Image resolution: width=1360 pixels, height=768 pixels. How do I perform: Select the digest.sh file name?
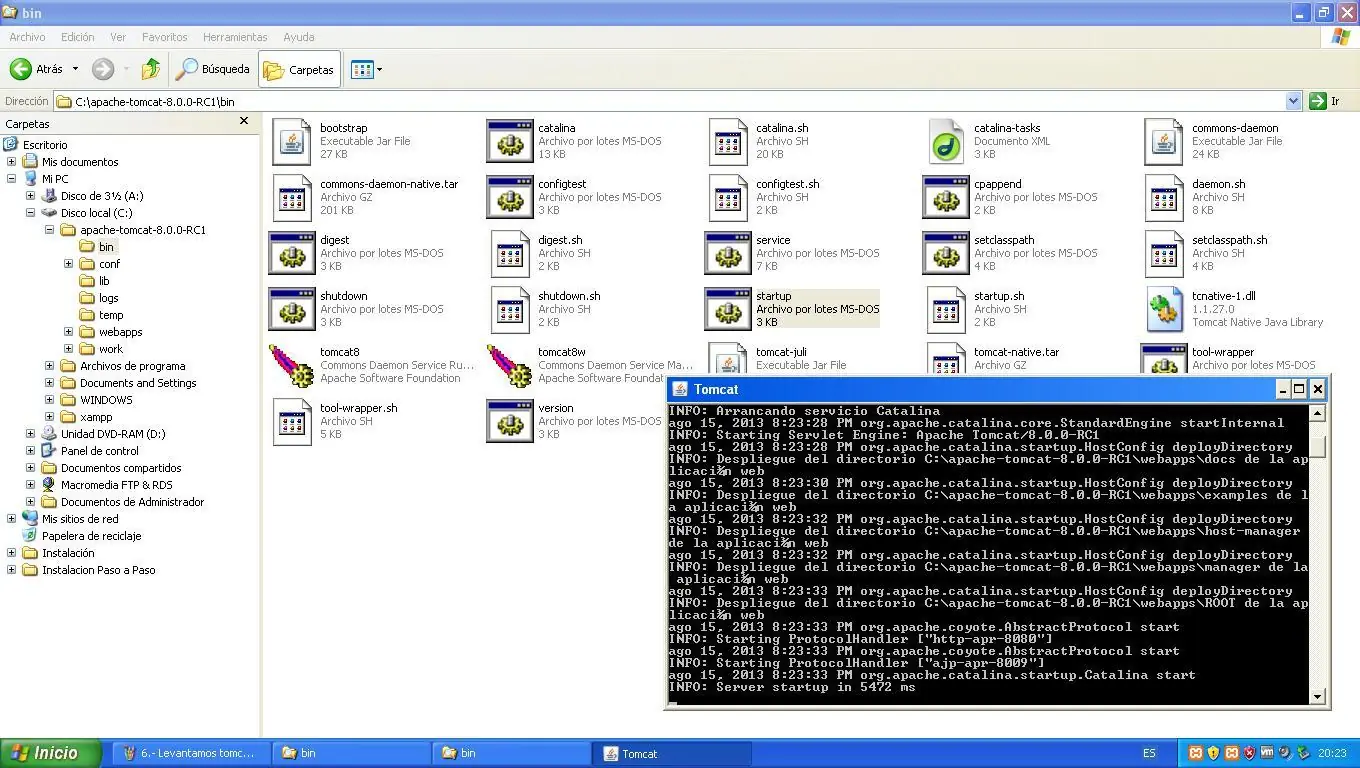[x=560, y=240]
